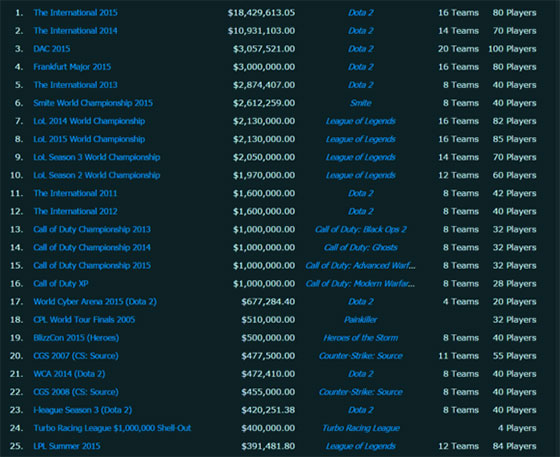Open CGS 2008 (CS: Source) link
560x457 pixels.
tap(76, 392)
